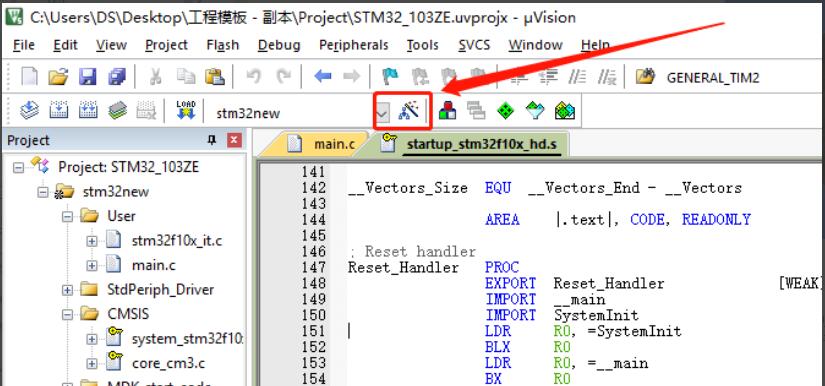Open the File menu

[x=24, y=45]
